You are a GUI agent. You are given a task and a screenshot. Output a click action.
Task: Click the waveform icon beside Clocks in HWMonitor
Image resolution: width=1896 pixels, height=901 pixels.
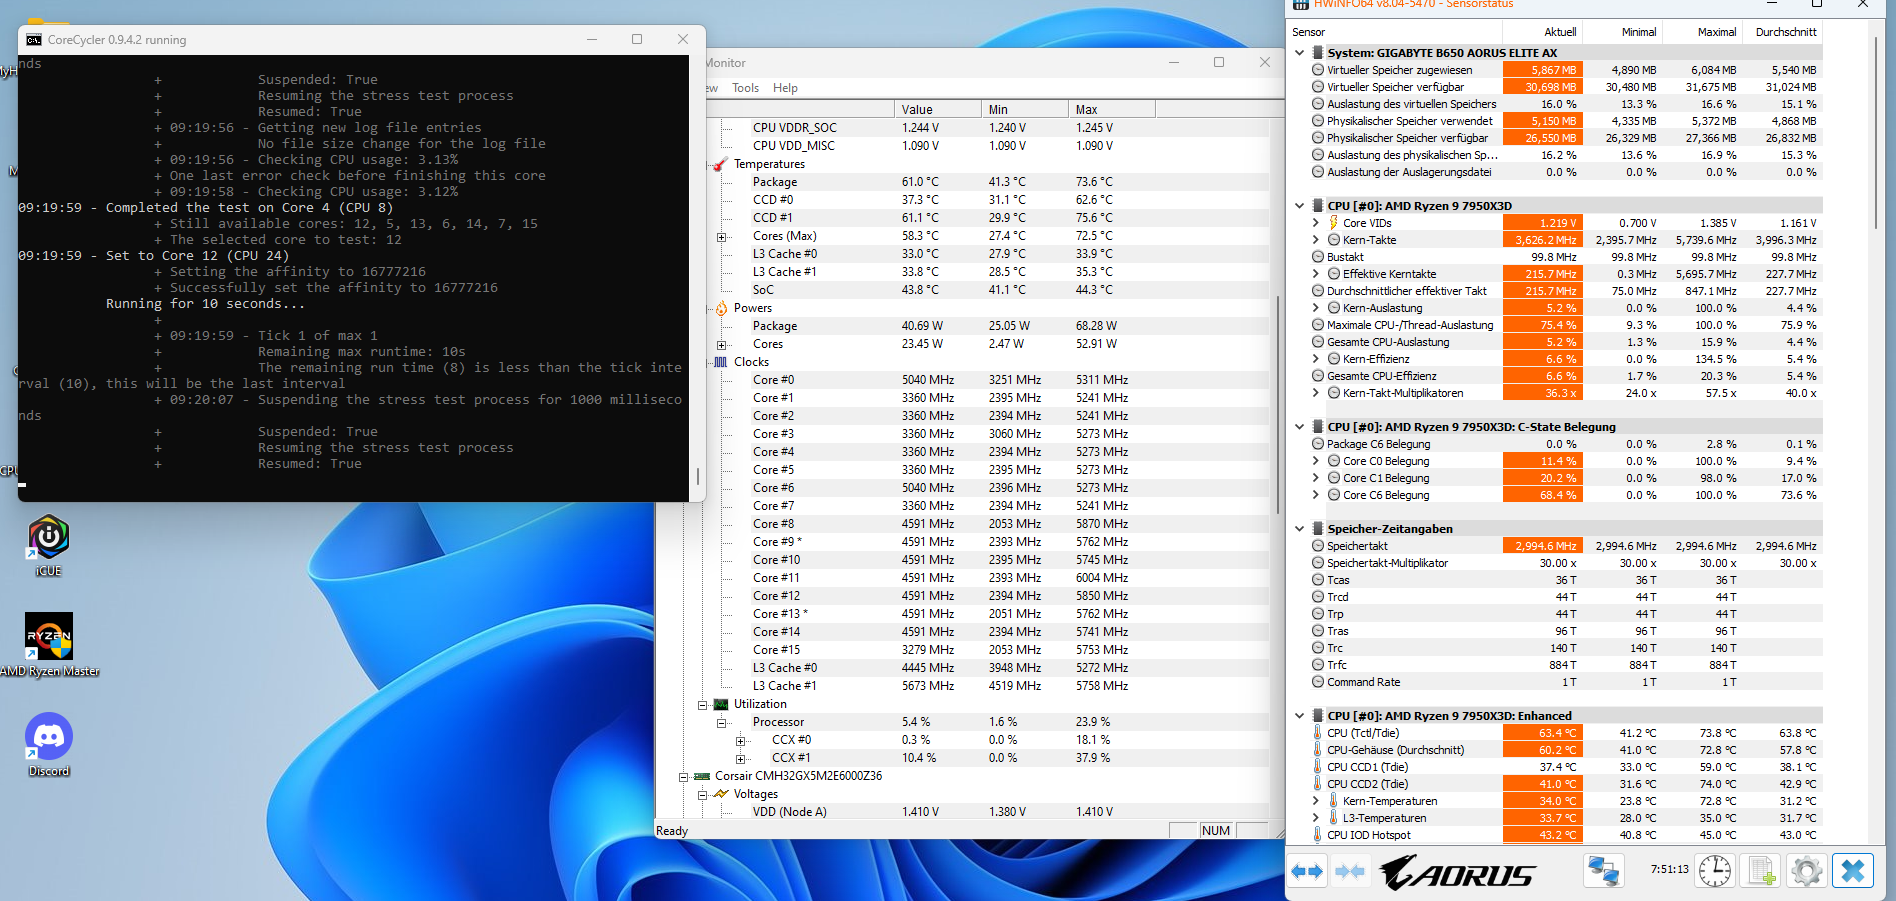click(x=721, y=362)
